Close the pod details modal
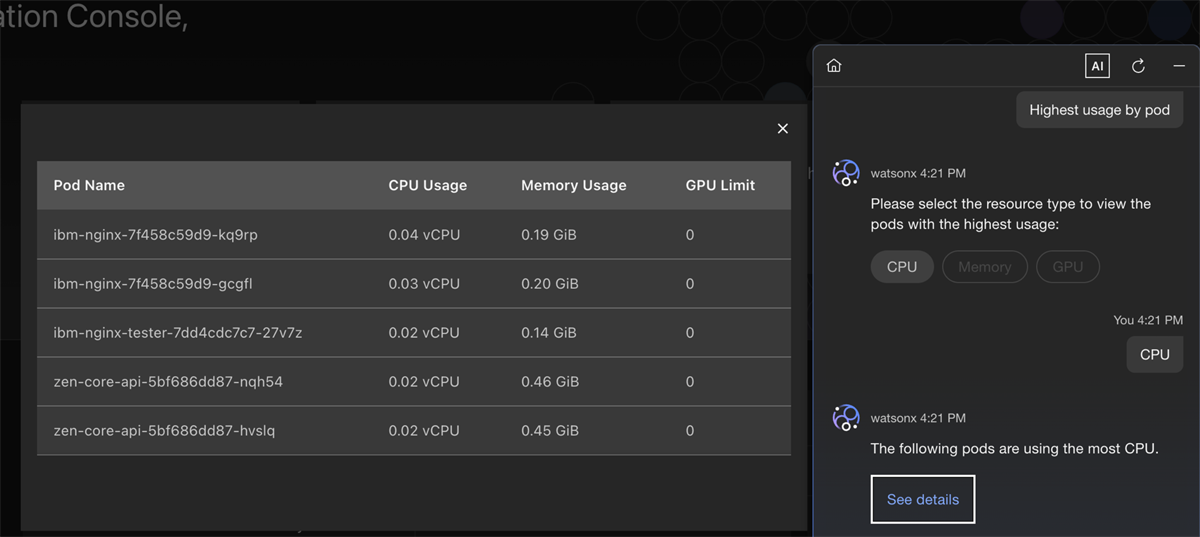Viewport: 1200px width, 537px height. pyautogui.click(x=783, y=128)
